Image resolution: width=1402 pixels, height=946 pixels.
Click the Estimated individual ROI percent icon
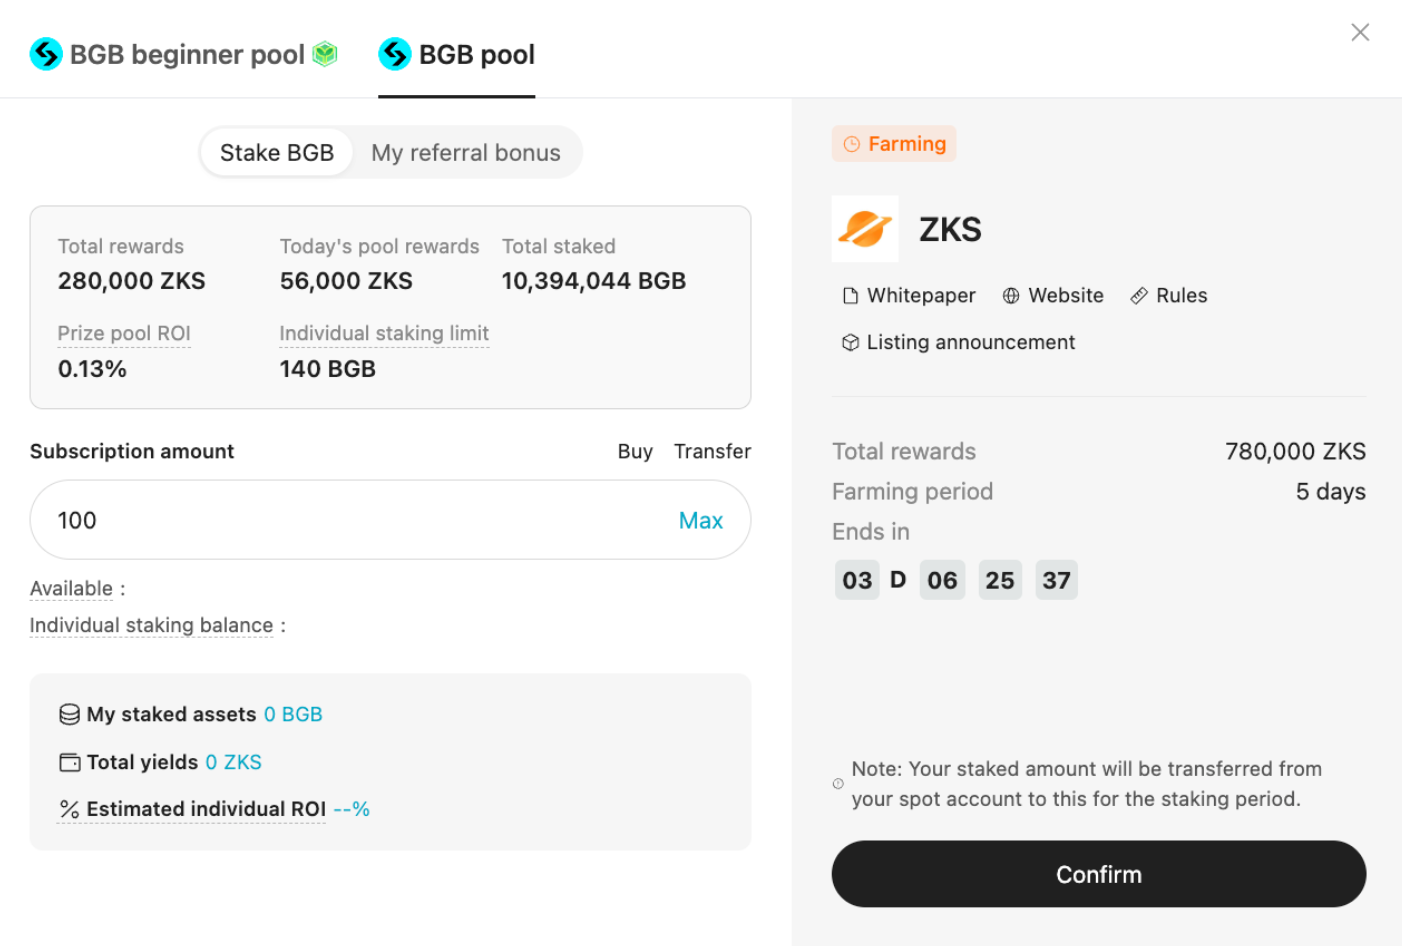pyautogui.click(x=69, y=809)
